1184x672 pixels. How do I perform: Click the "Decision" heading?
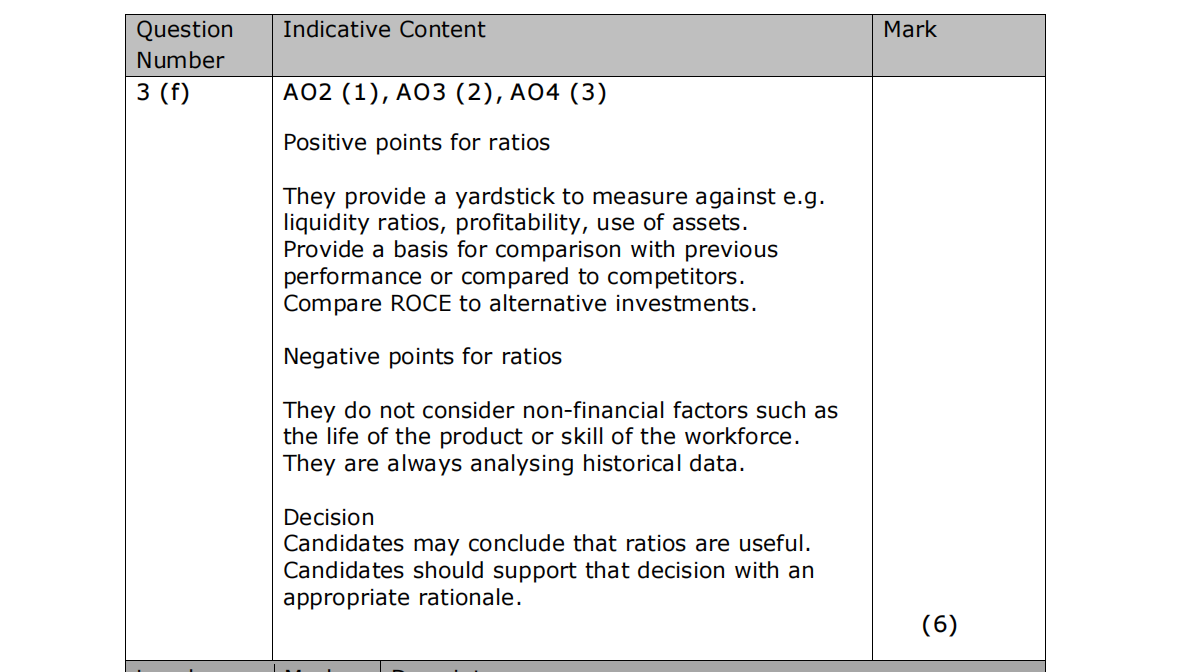tap(328, 518)
